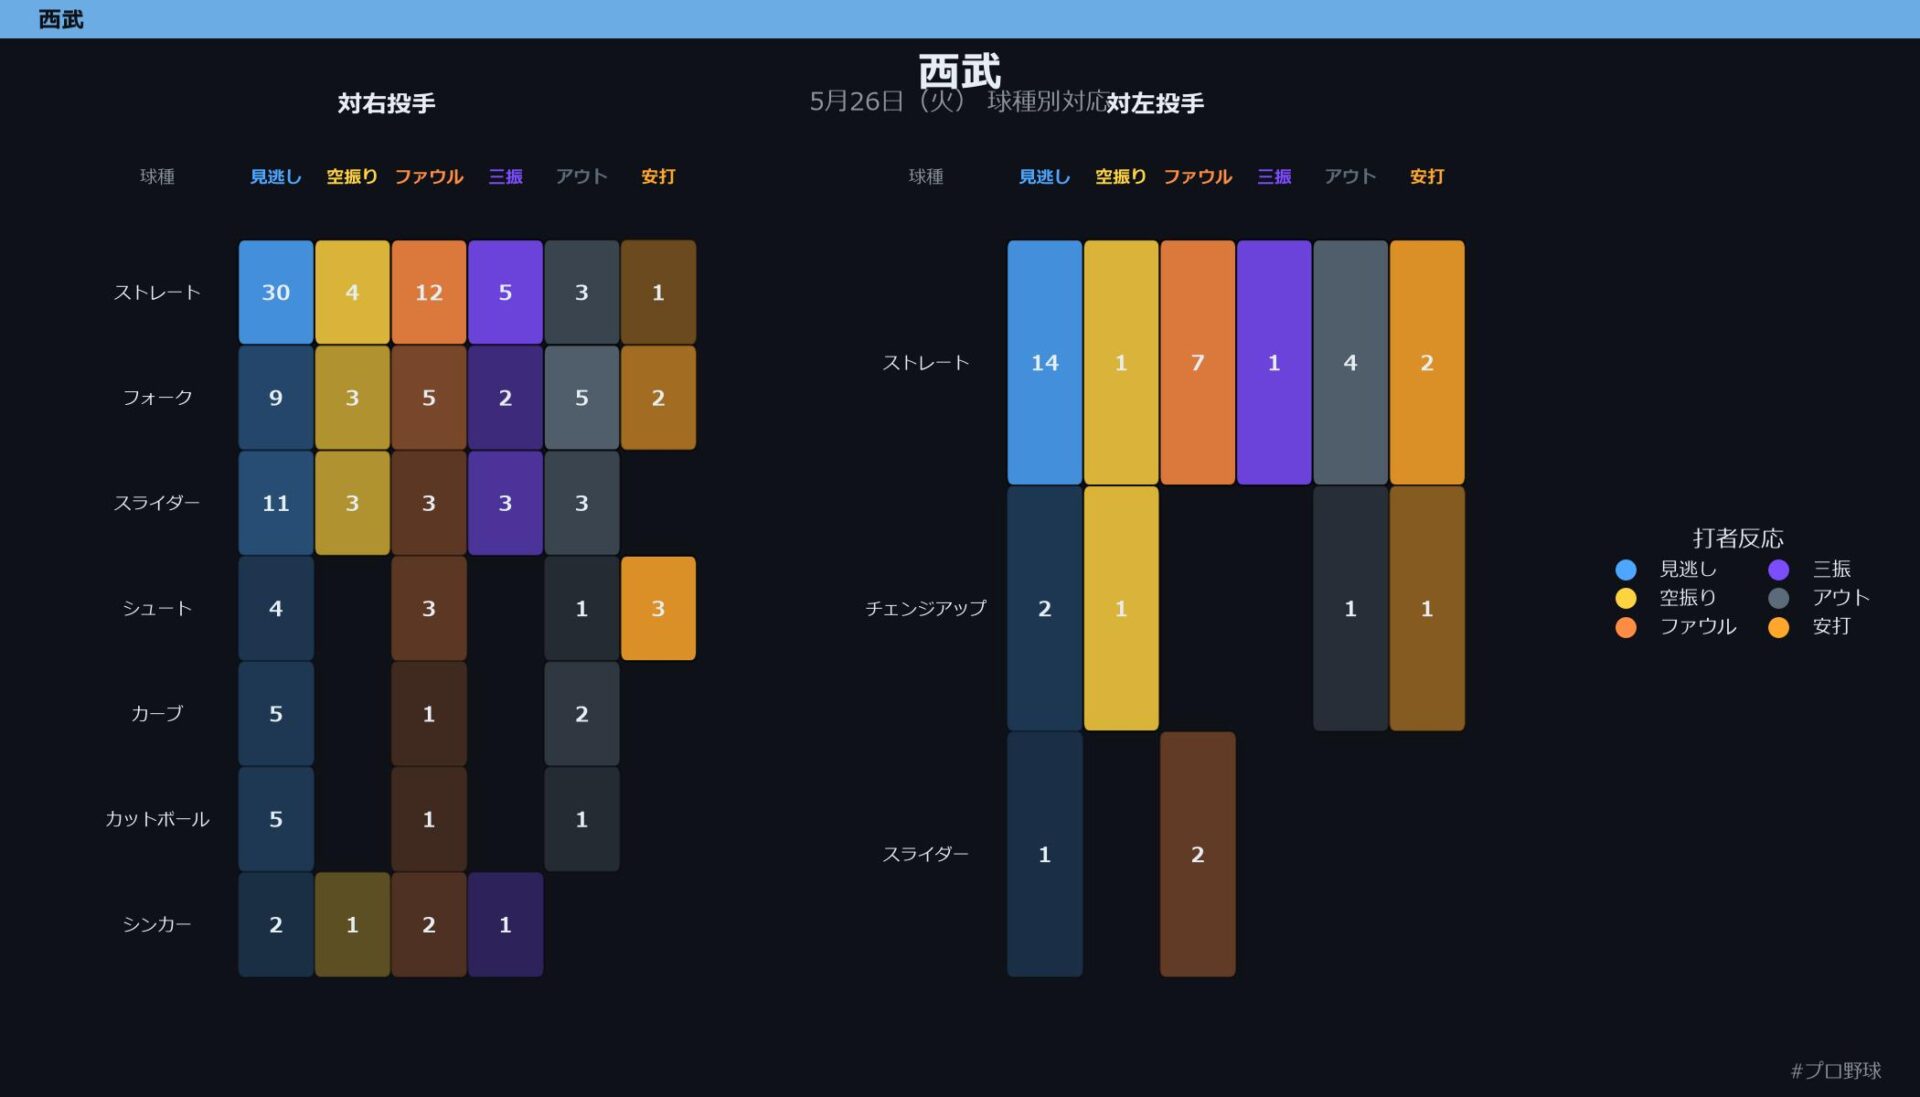1920x1097 pixels.
Task: Click the アウト column header under 対左投手
Action: [x=1350, y=177]
